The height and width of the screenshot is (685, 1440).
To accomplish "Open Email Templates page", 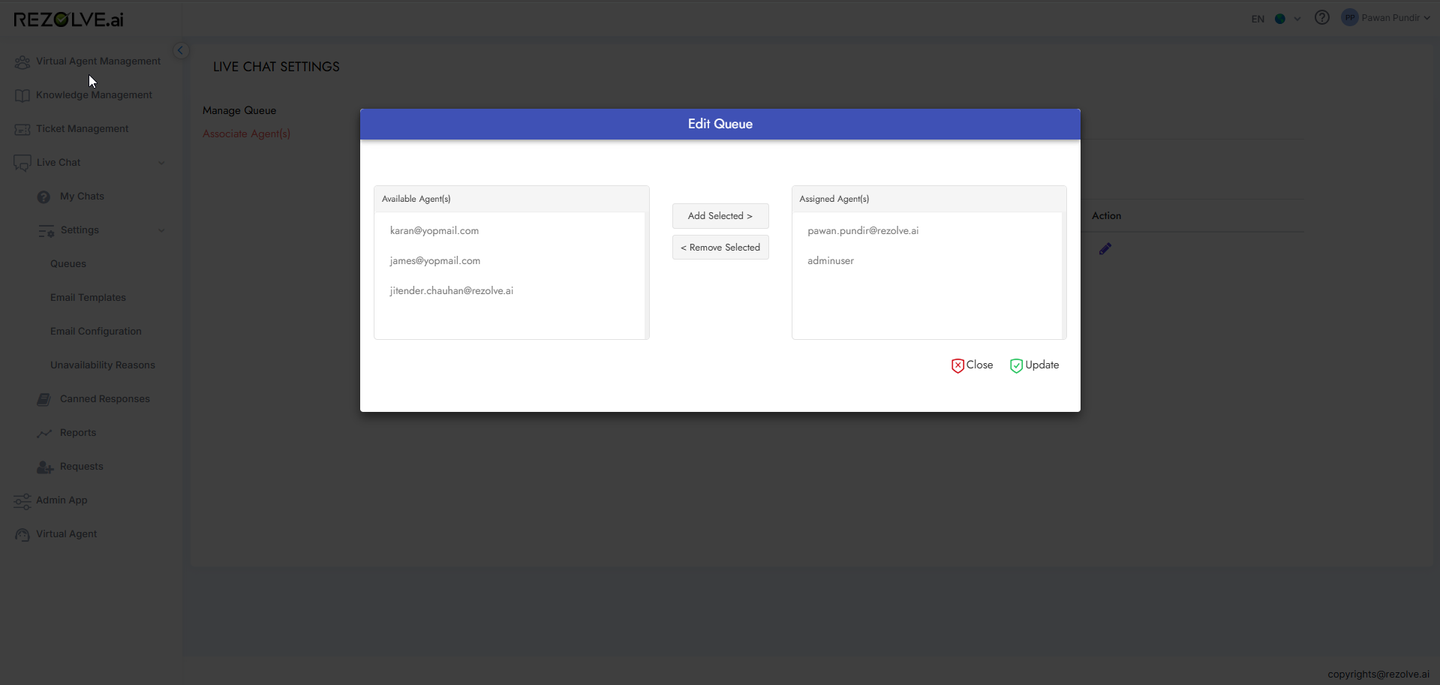I will pyautogui.click(x=88, y=298).
